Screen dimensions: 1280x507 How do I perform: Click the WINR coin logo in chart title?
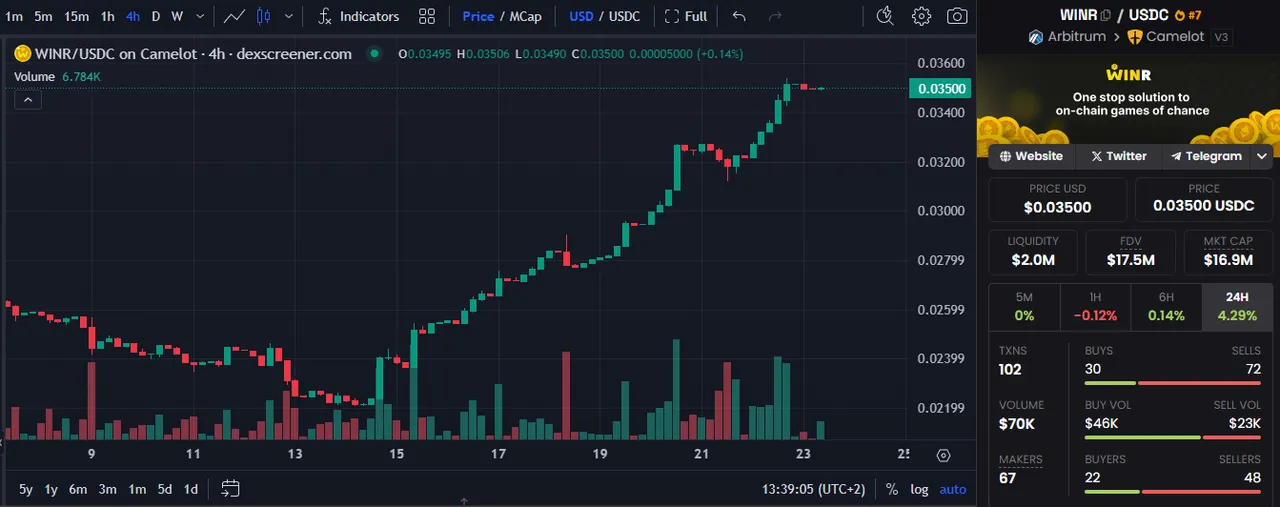point(22,54)
